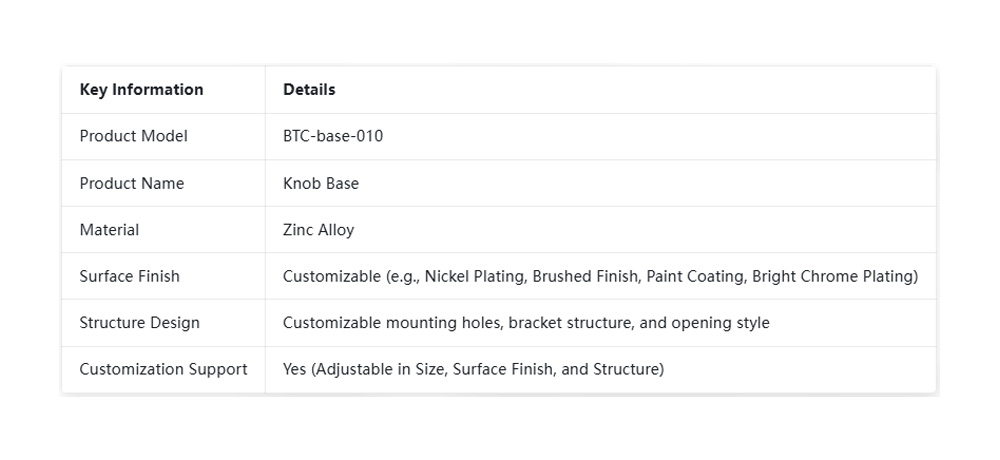Screen dimensions: 1000x460
Task: Select the "Material" label cell
Action: [x=109, y=230]
